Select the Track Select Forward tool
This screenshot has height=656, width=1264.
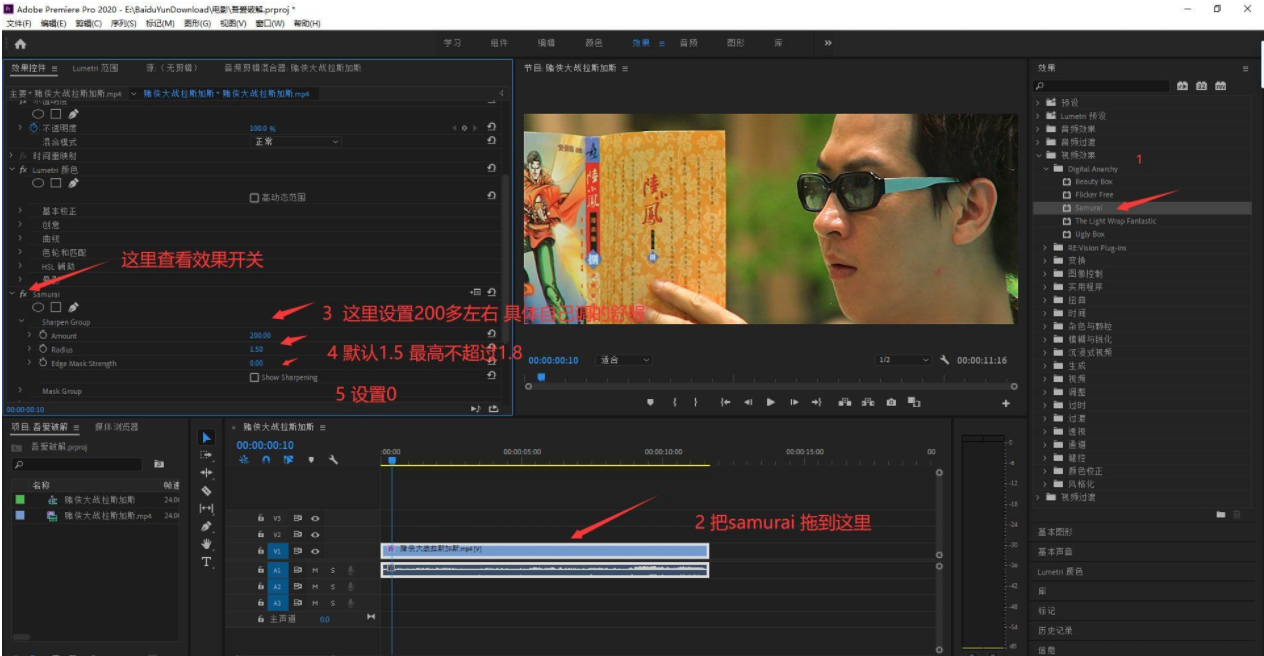[x=207, y=454]
